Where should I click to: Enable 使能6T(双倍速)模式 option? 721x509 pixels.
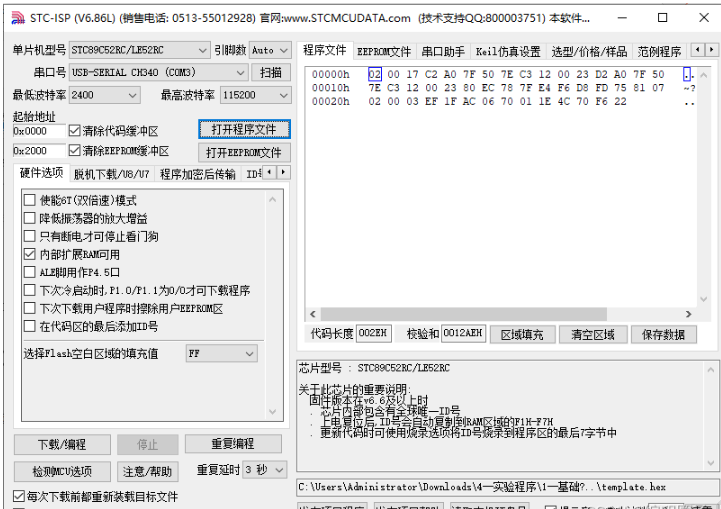pyautogui.click(x=29, y=200)
